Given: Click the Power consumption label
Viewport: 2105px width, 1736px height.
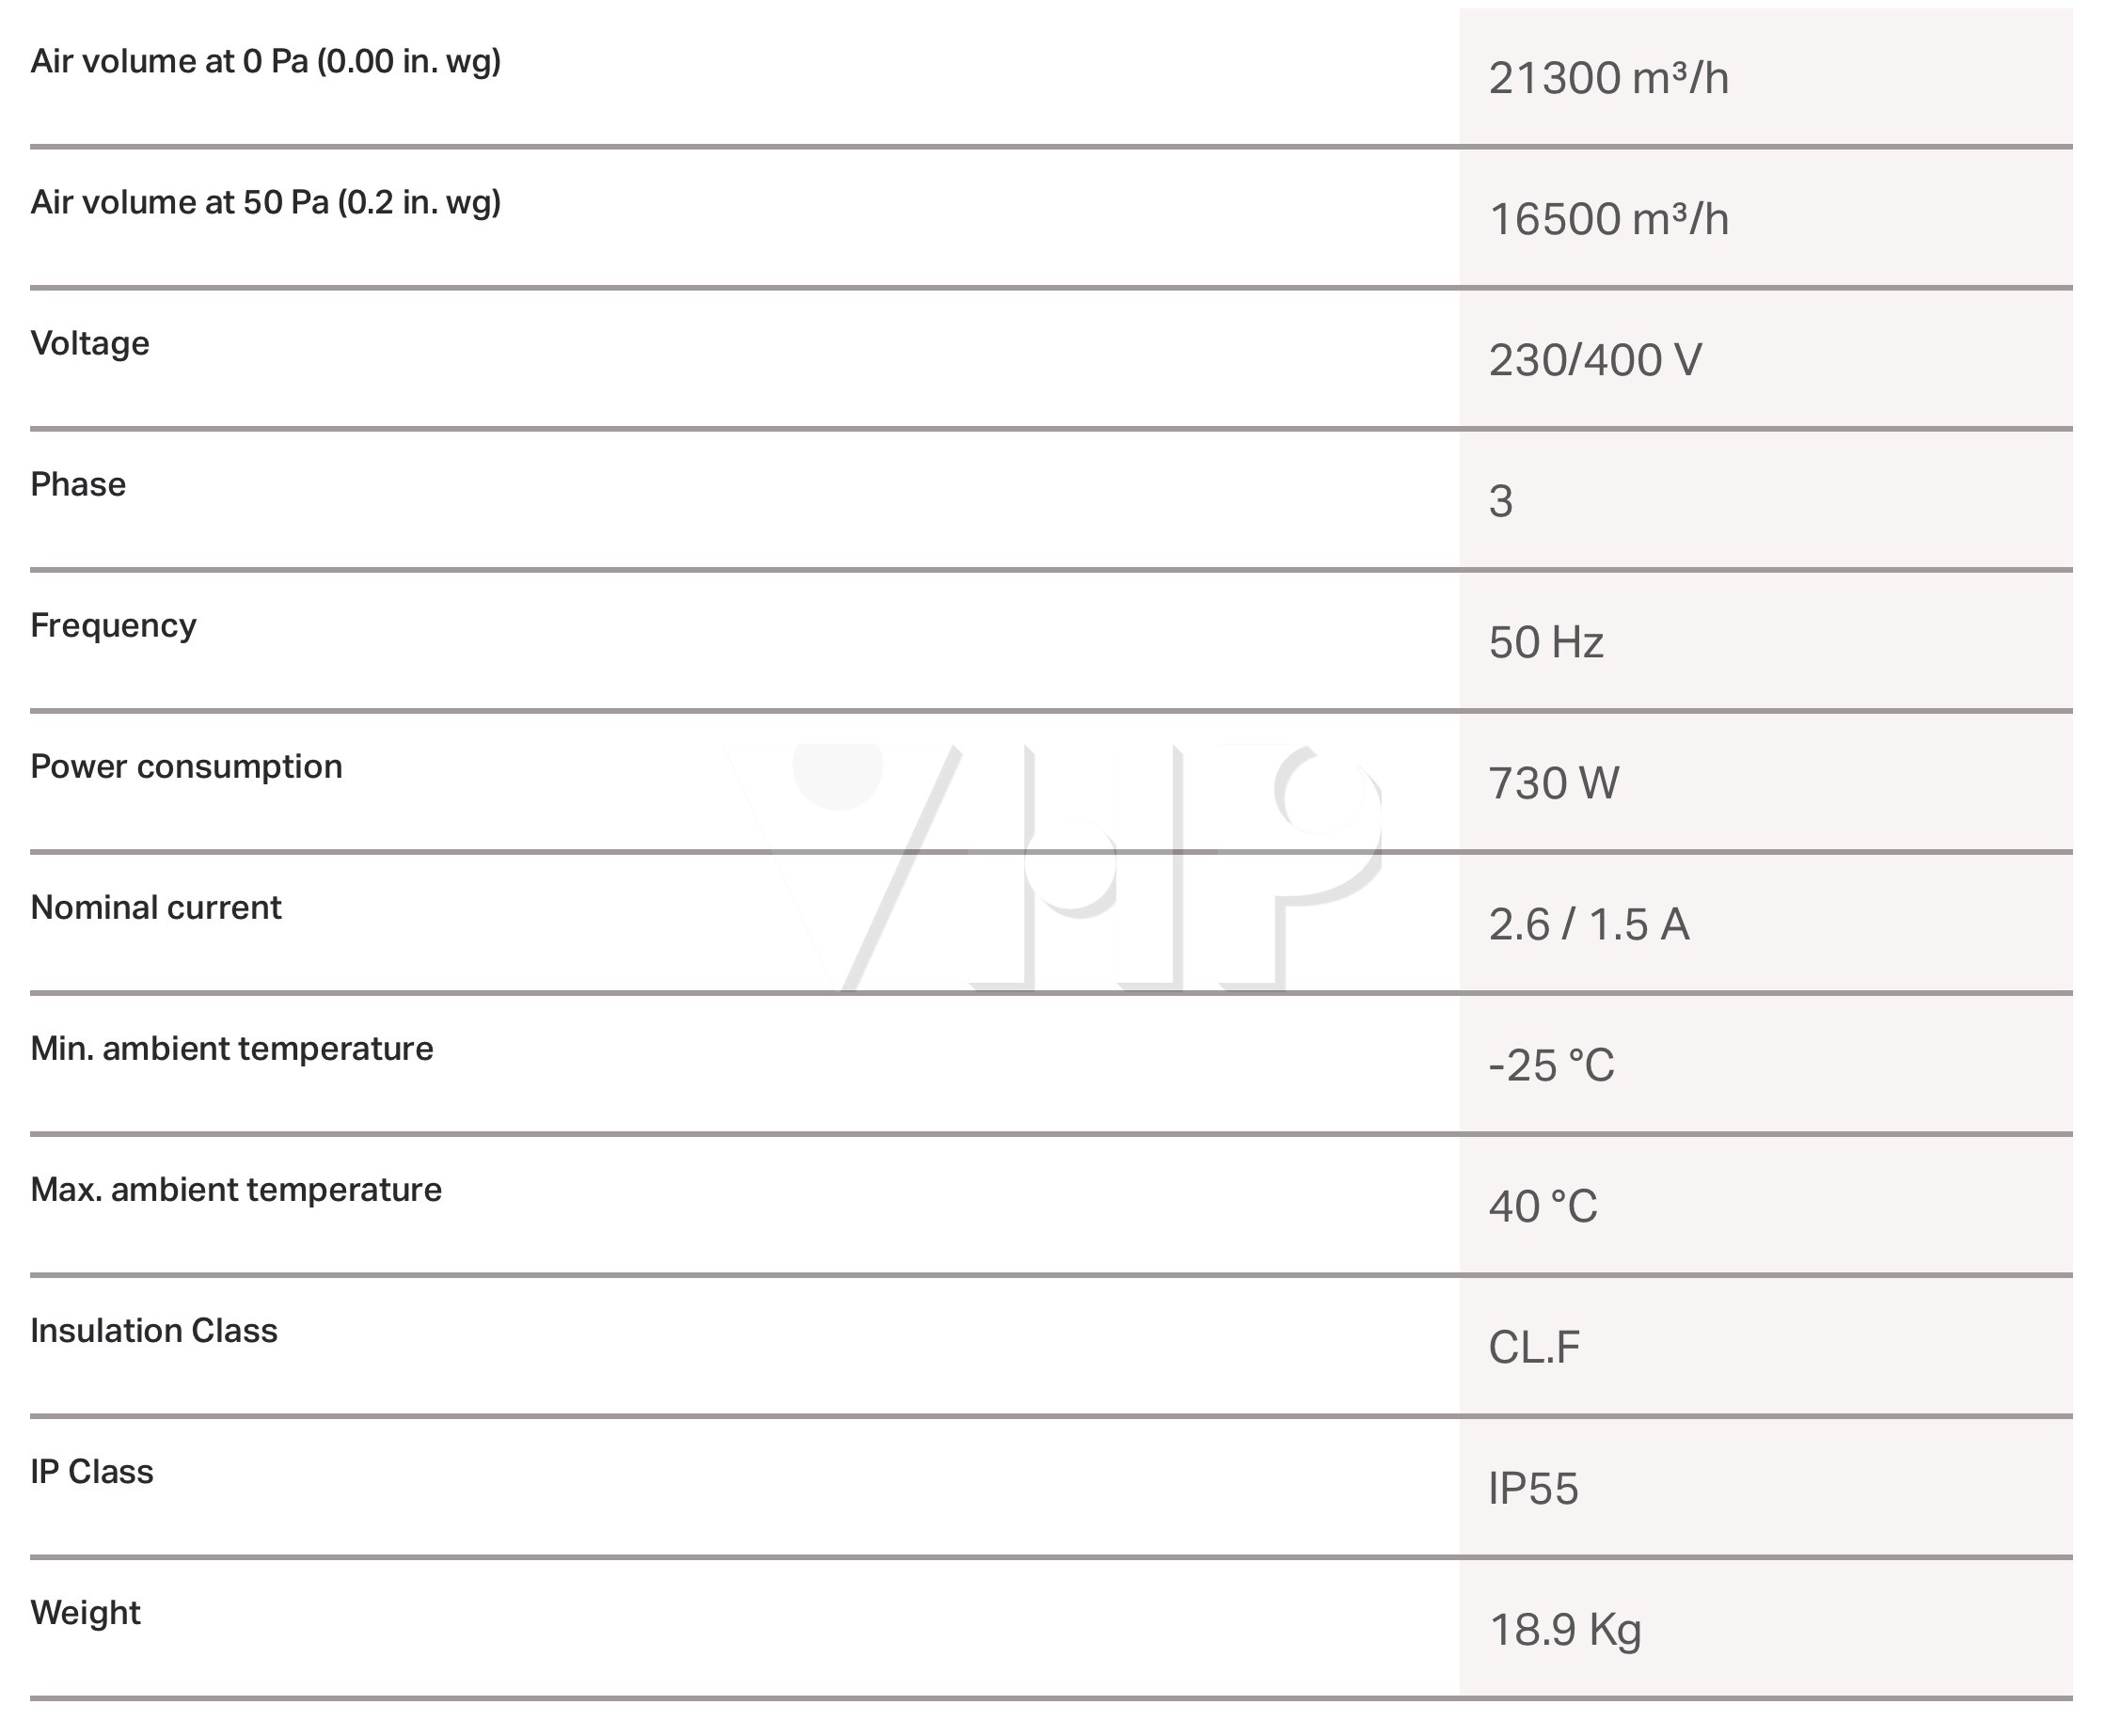Looking at the screenshot, I should (x=186, y=767).
